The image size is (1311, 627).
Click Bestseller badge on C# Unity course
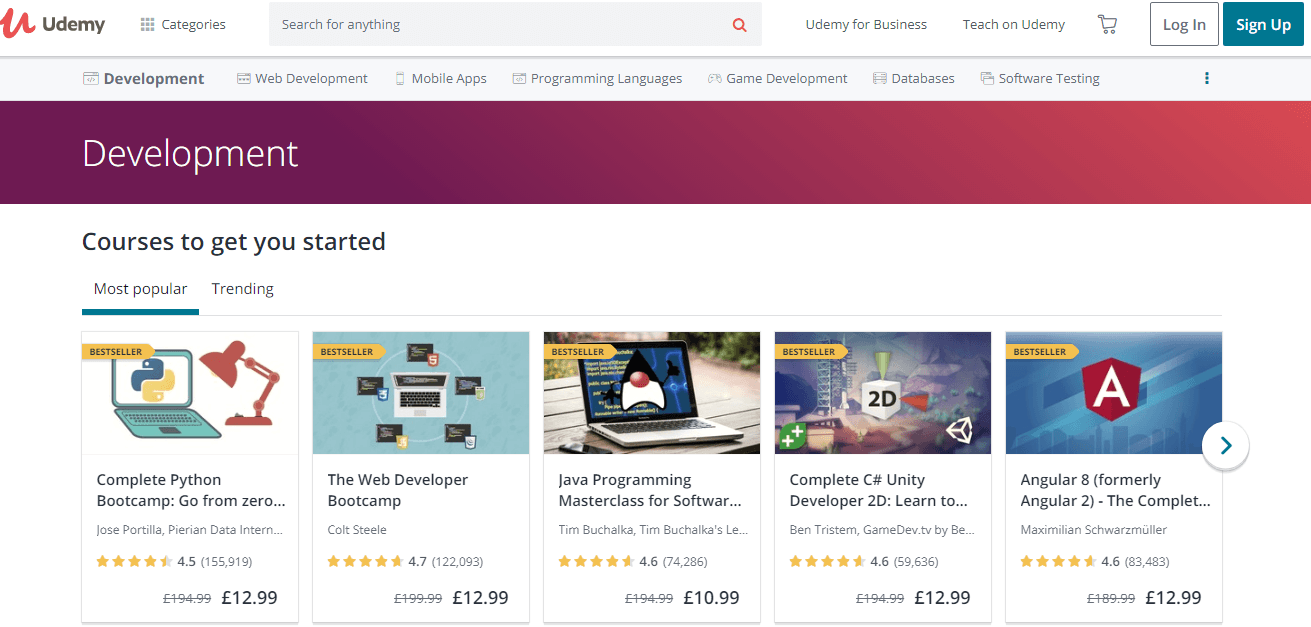pos(811,352)
